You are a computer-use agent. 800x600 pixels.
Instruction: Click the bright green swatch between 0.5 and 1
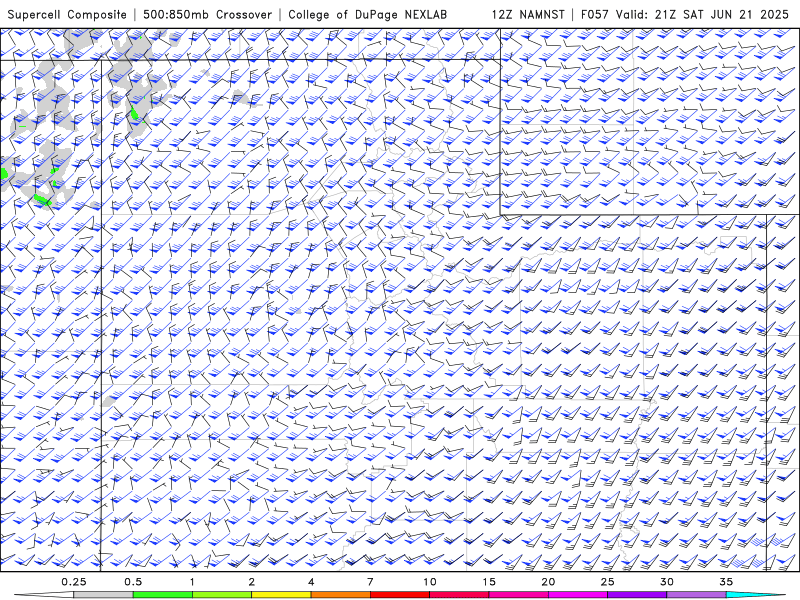(x=163, y=595)
